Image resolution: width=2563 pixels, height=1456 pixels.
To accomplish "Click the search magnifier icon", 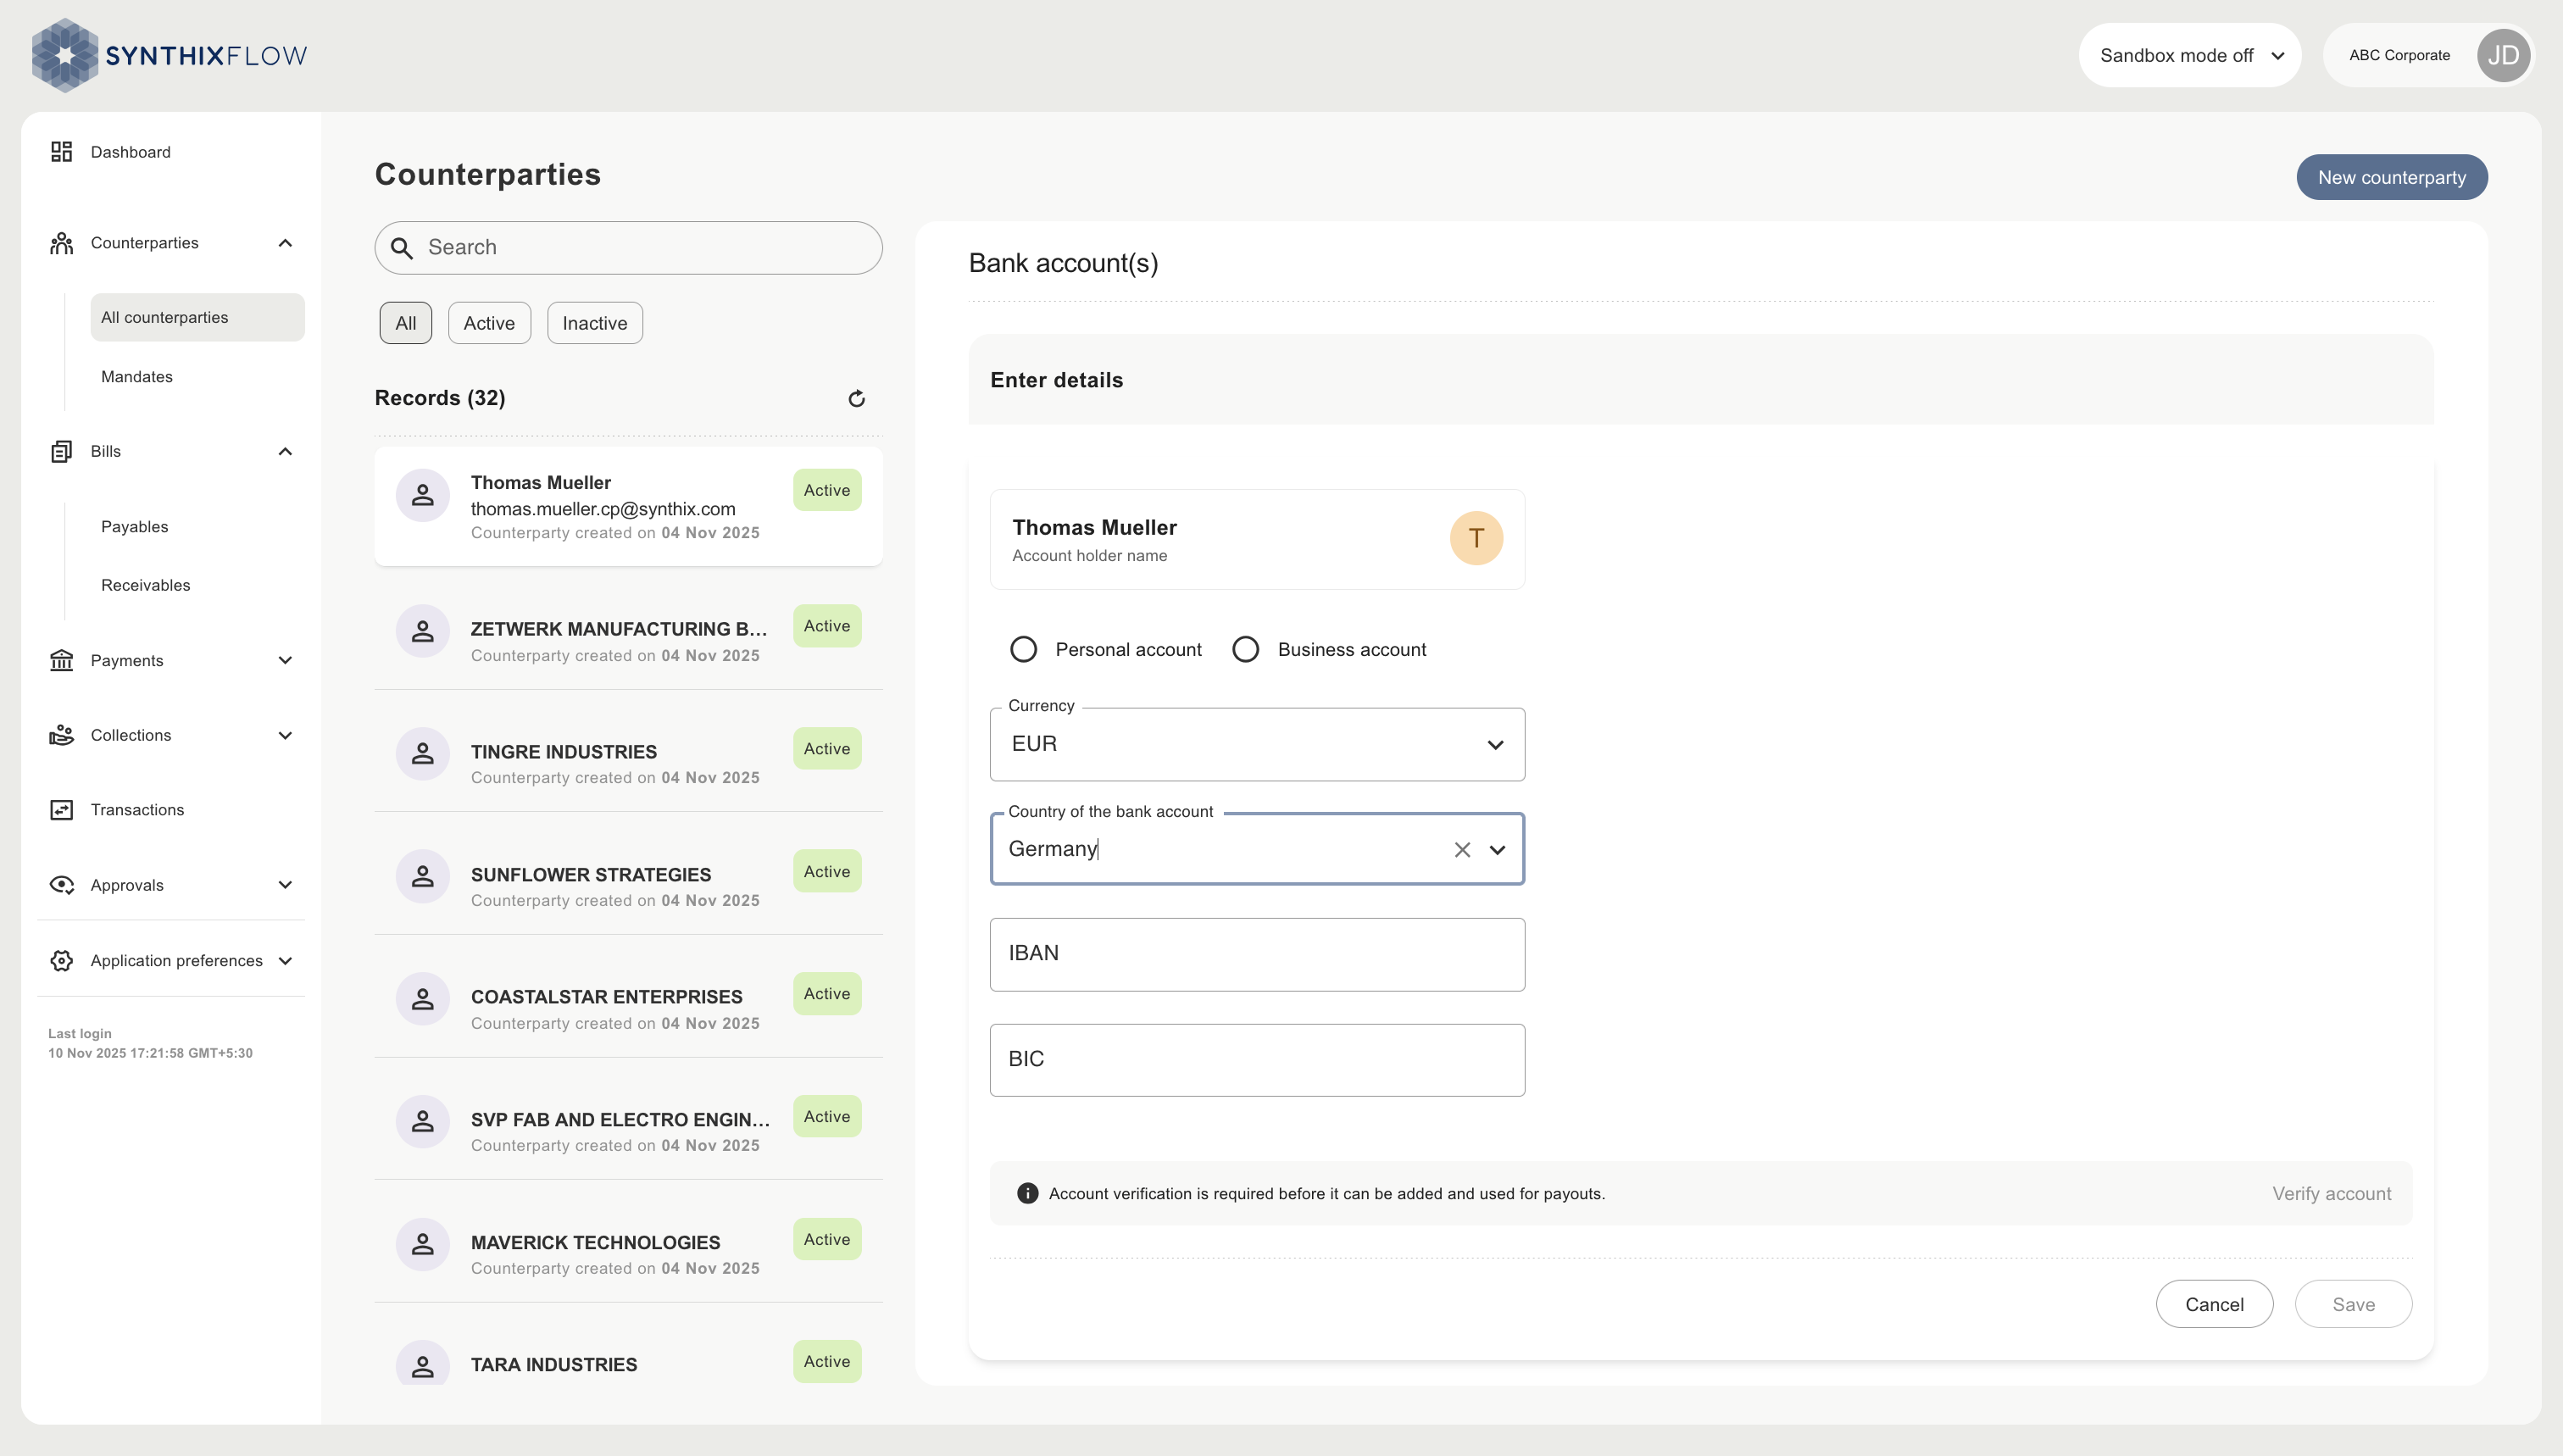I will coord(402,248).
